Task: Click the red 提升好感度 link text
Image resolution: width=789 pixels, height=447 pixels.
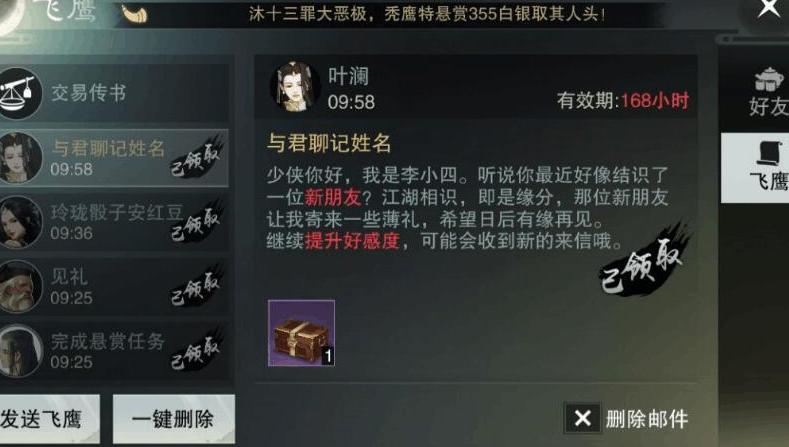Action: click(352, 241)
